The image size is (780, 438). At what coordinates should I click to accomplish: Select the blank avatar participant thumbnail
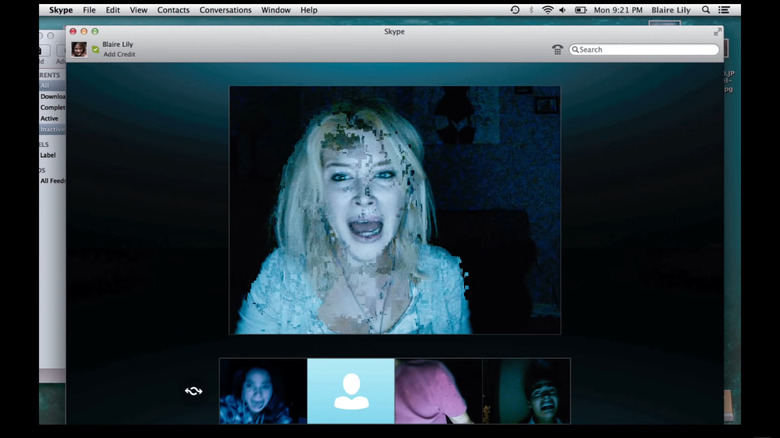pos(351,391)
